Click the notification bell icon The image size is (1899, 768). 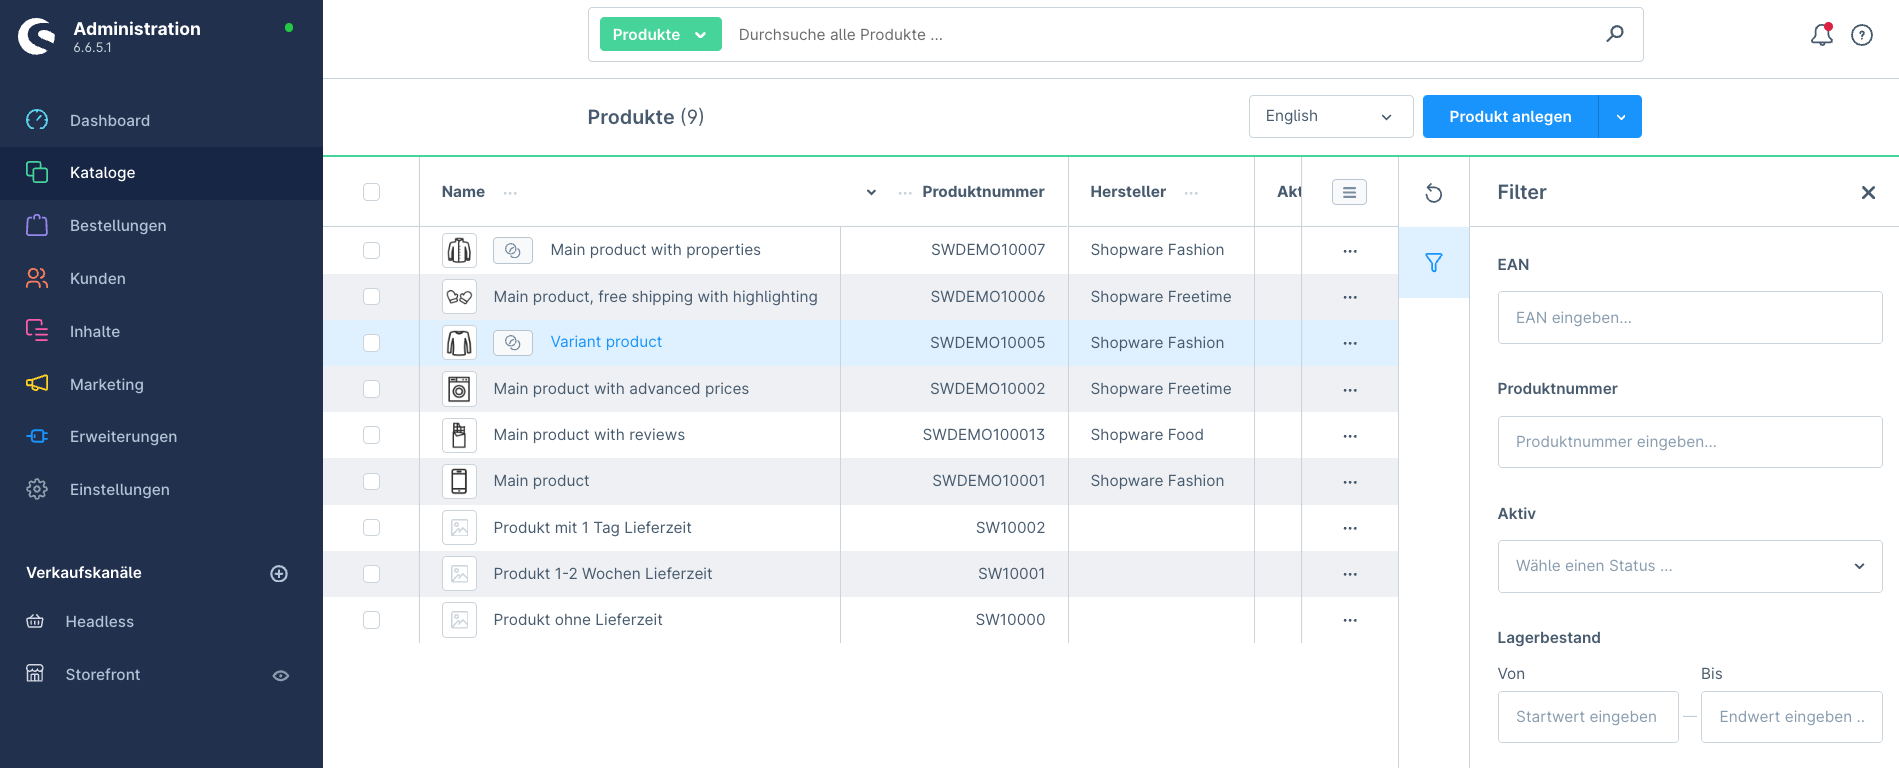pyautogui.click(x=1821, y=35)
